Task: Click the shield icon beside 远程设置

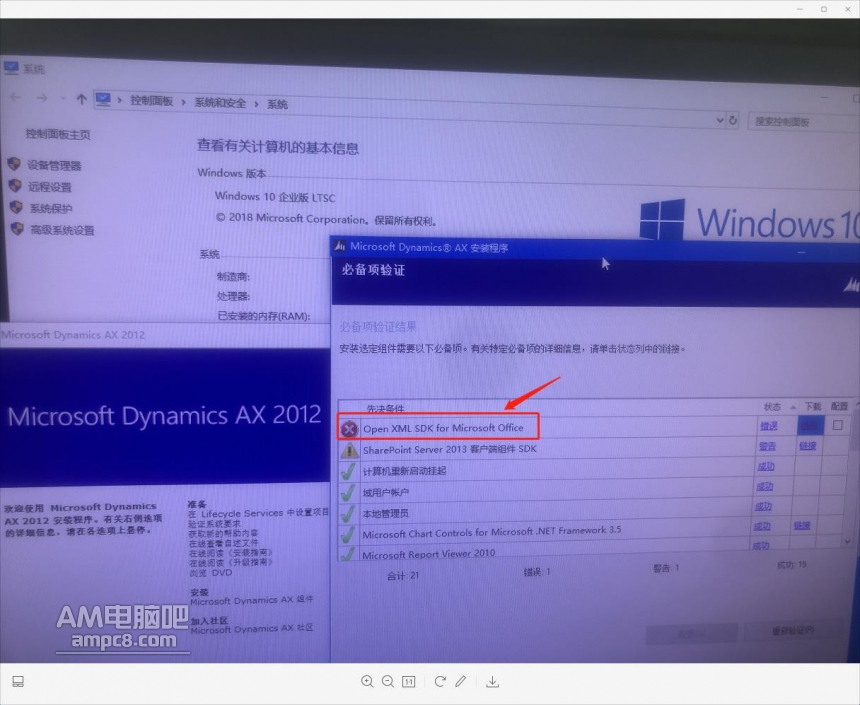Action: click(15, 185)
